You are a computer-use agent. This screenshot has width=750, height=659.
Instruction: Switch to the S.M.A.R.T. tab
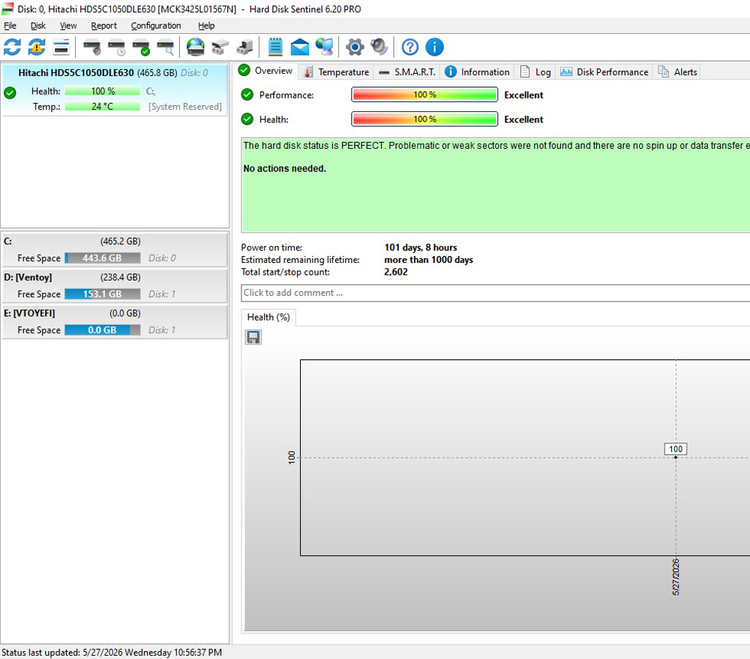(407, 72)
